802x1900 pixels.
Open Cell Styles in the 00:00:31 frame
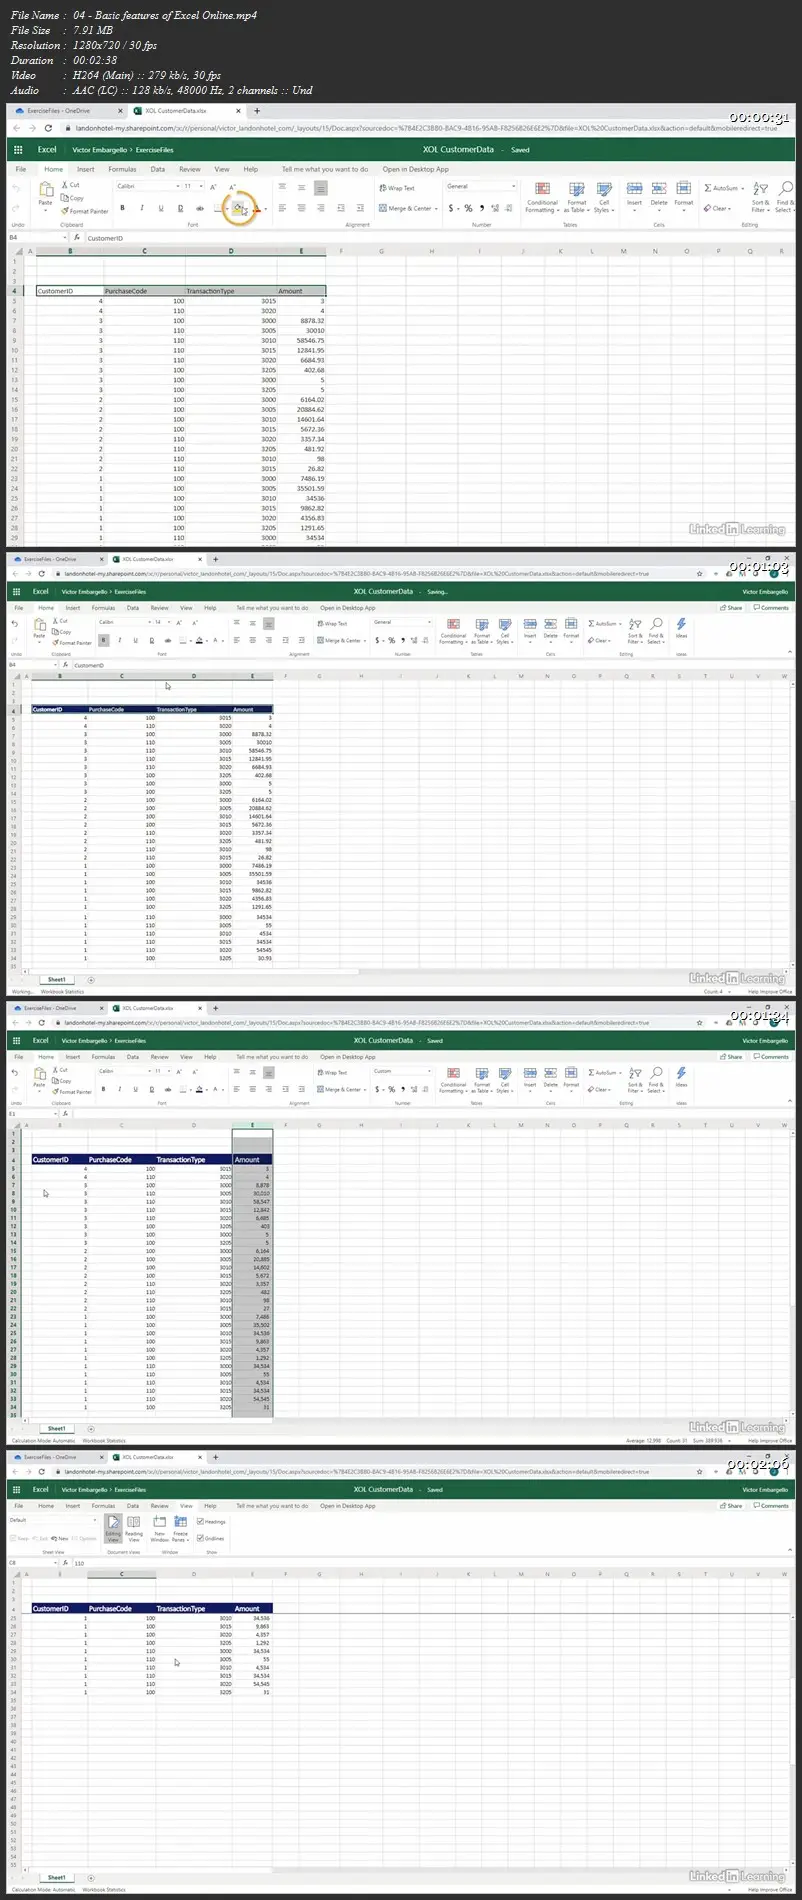(604, 197)
